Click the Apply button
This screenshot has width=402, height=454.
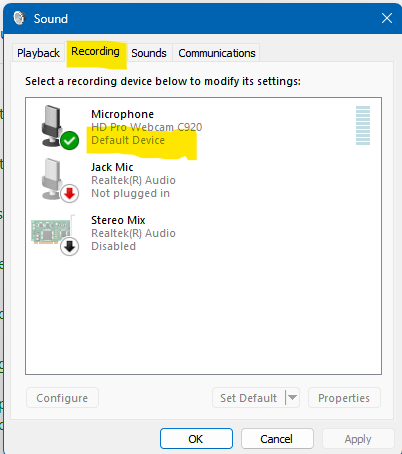[x=358, y=439]
